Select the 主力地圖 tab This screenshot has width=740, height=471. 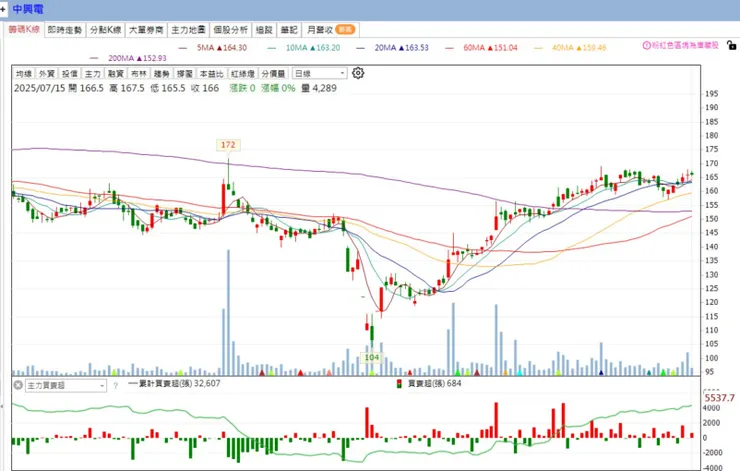[188, 30]
